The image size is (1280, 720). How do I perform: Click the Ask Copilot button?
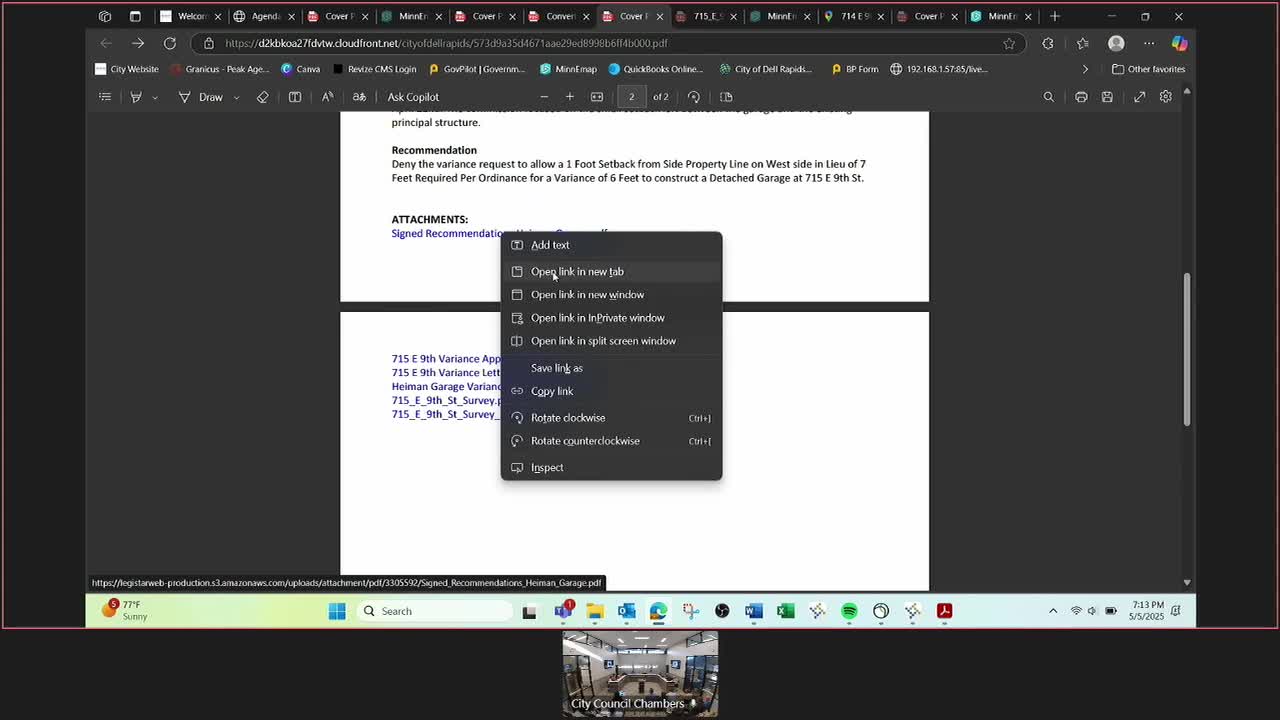point(413,97)
